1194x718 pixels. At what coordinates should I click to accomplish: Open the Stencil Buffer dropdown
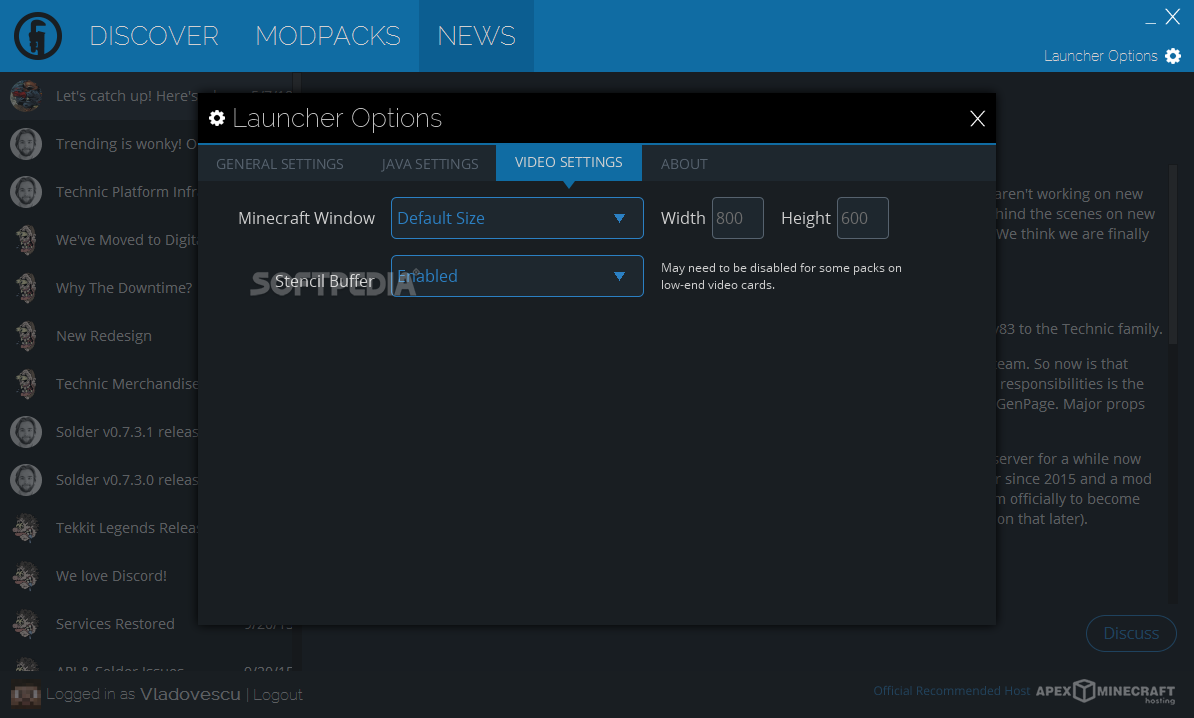(x=517, y=276)
